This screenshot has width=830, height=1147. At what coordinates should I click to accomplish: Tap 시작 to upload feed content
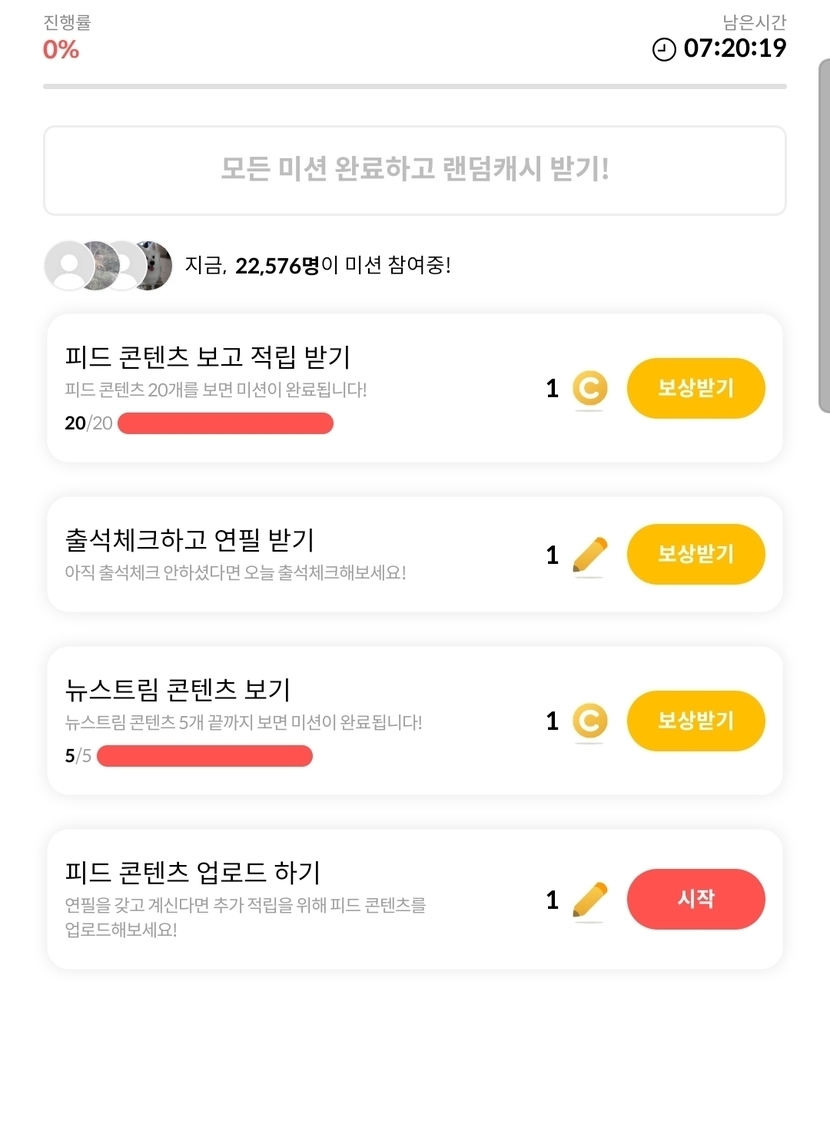[695, 899]
